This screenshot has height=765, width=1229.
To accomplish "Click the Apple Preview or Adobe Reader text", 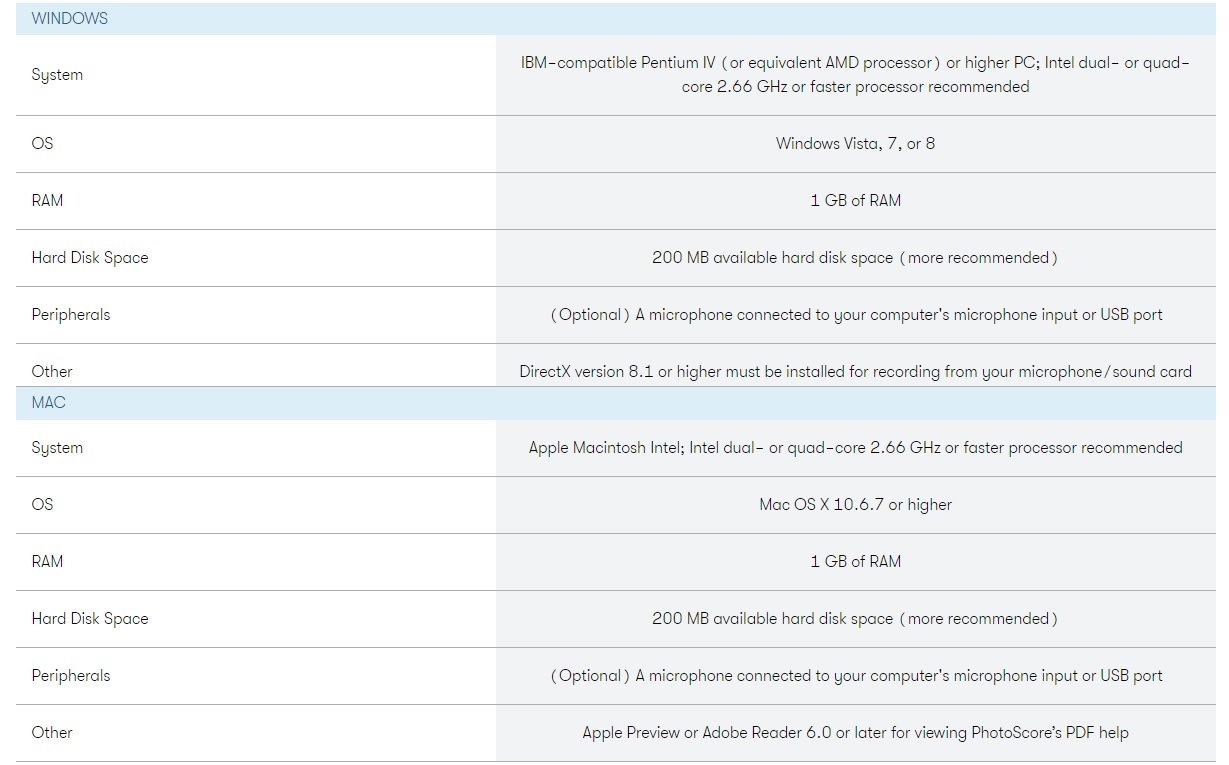I will (855, 732).
